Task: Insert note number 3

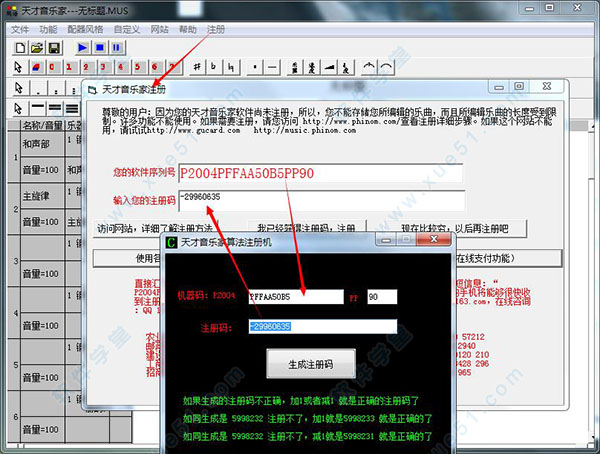Action: click(103, 67)
